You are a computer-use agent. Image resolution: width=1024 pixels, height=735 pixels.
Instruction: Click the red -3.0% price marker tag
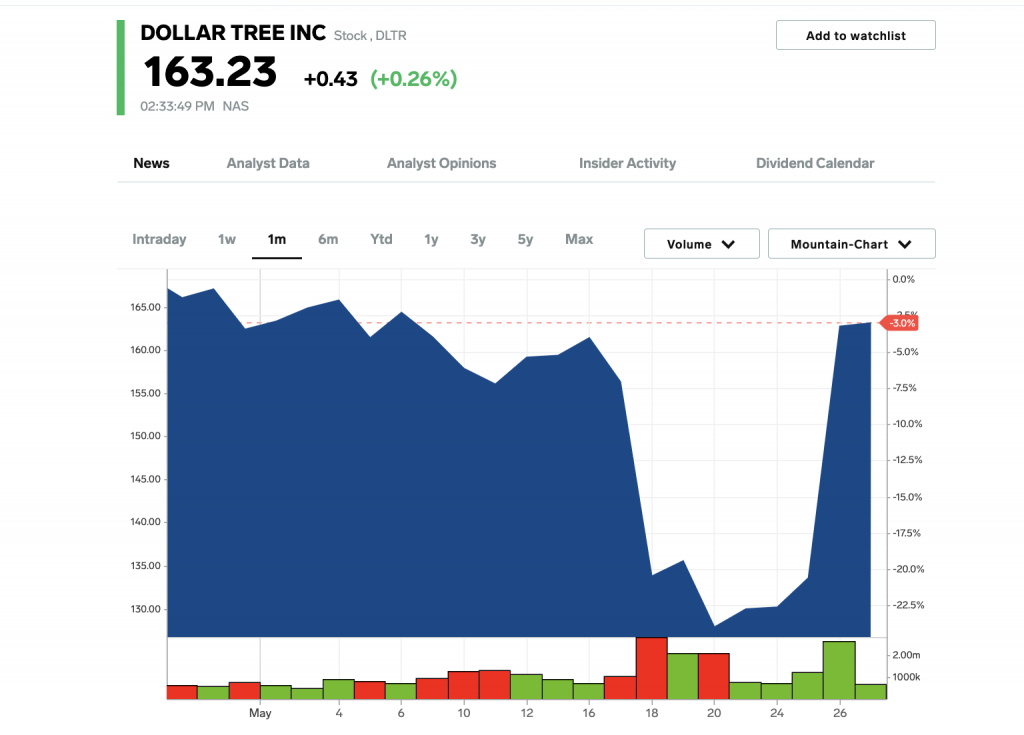point(900,323)
